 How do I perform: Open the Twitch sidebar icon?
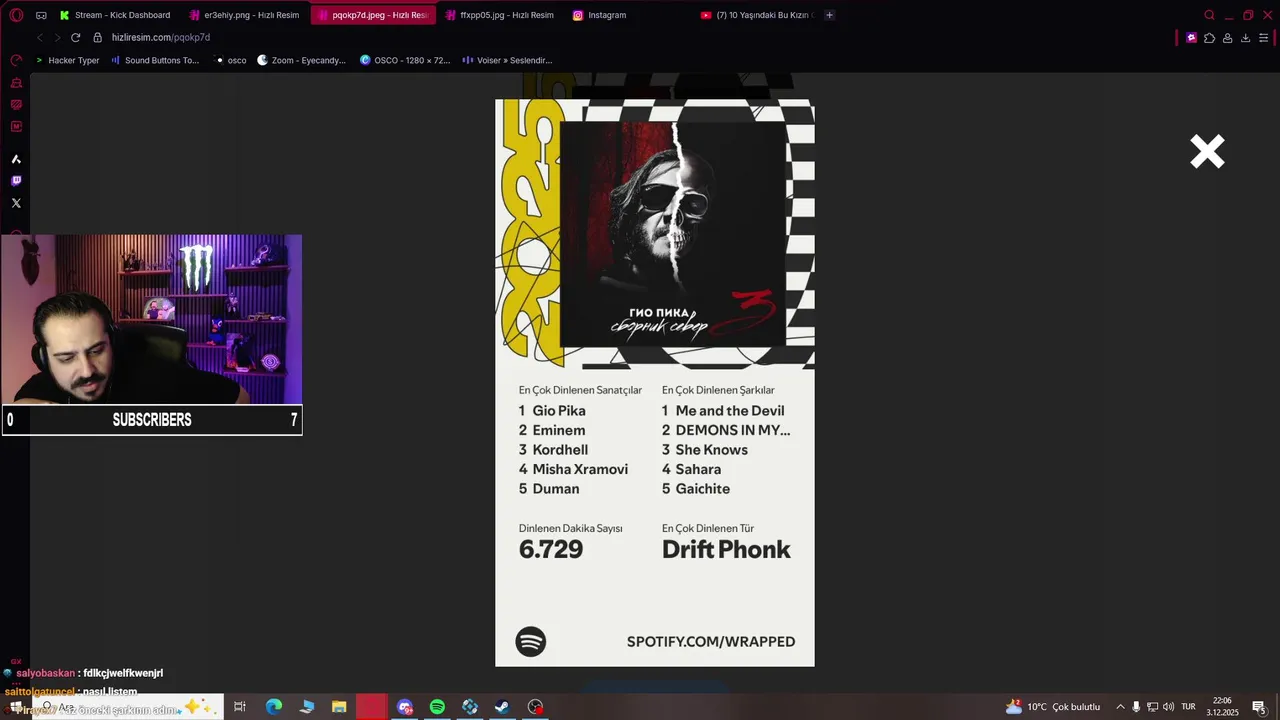(16, 181)
